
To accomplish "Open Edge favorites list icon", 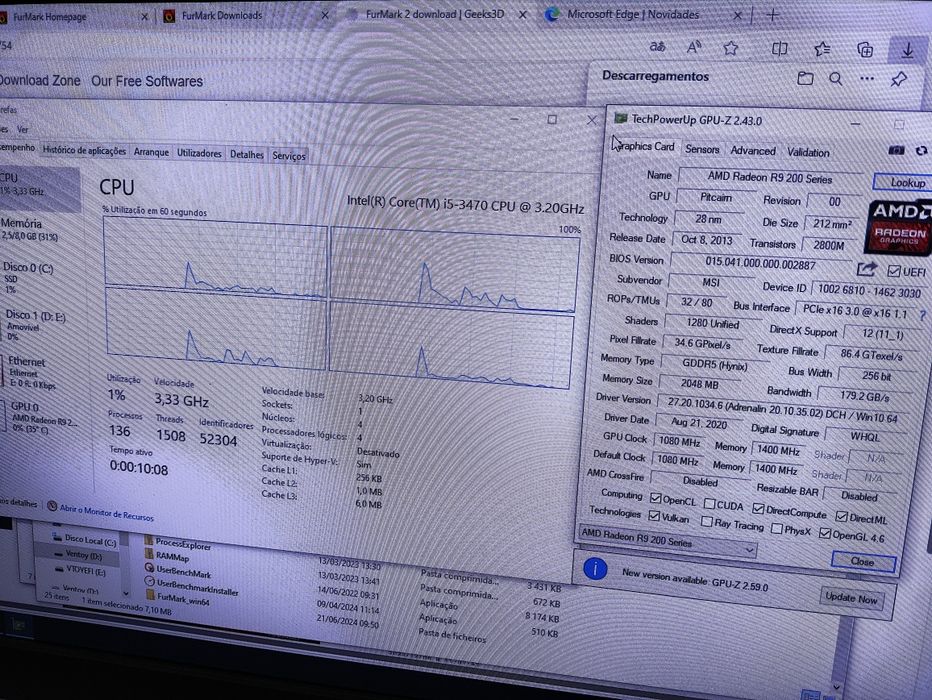I will click(823, 49).
